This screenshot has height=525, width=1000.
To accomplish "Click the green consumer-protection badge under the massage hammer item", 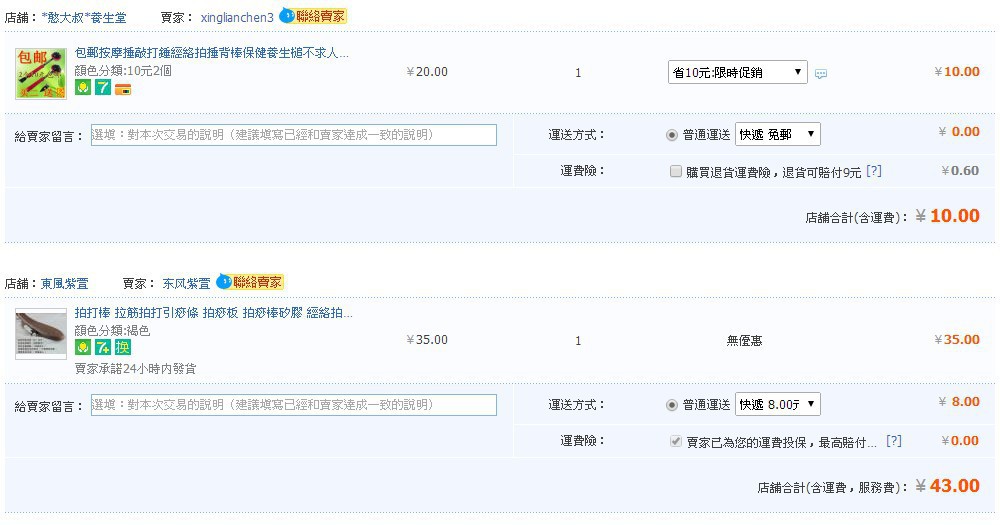I will click(83, 87).
